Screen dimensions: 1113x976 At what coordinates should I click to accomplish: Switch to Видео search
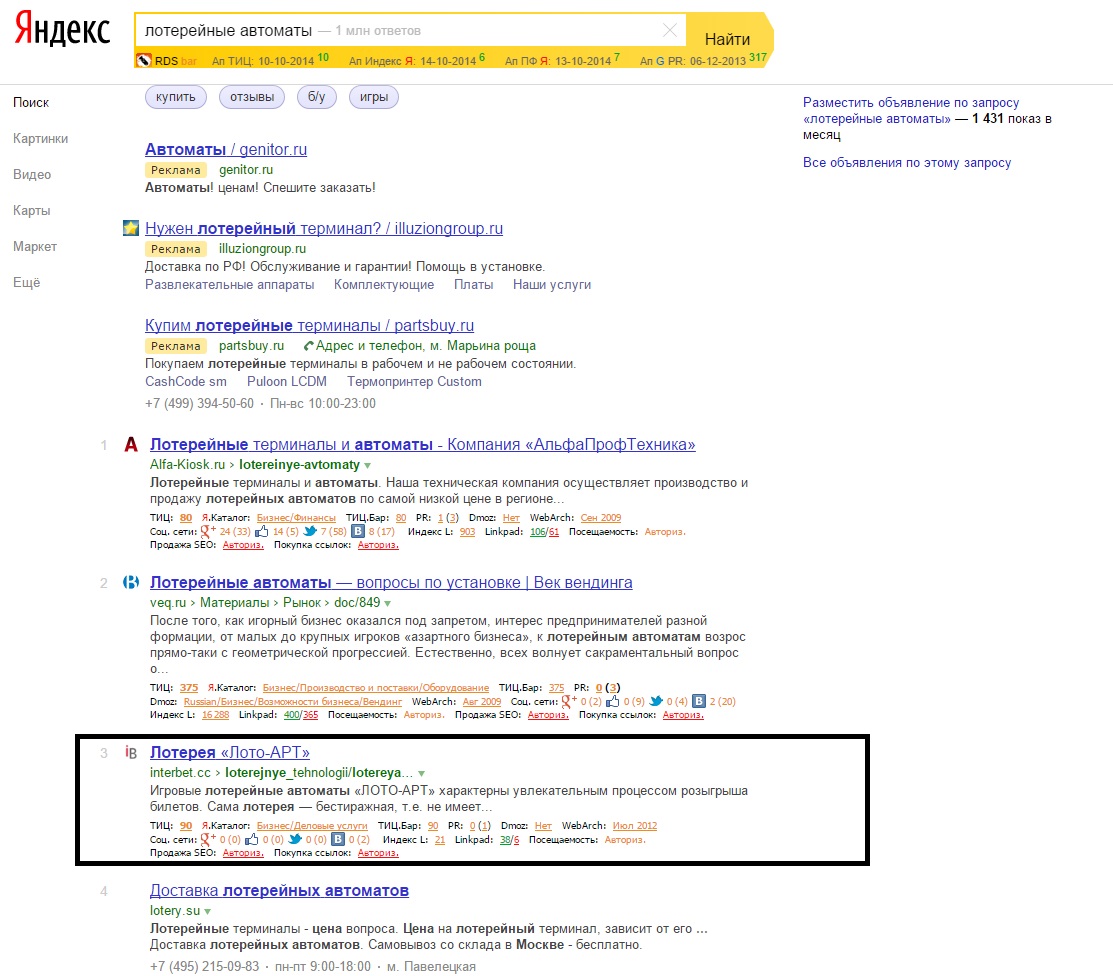pos(32,175)
